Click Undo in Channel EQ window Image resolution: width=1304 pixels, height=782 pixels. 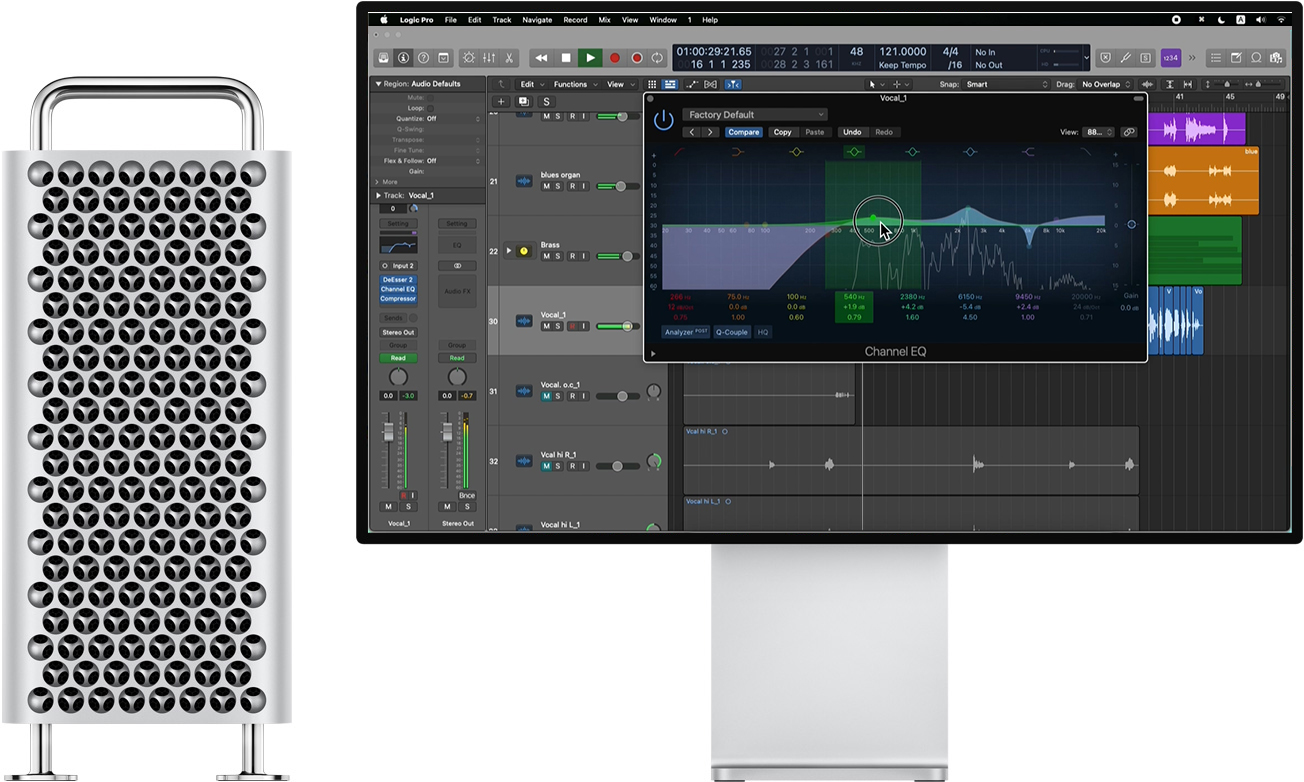coord(852,132)
